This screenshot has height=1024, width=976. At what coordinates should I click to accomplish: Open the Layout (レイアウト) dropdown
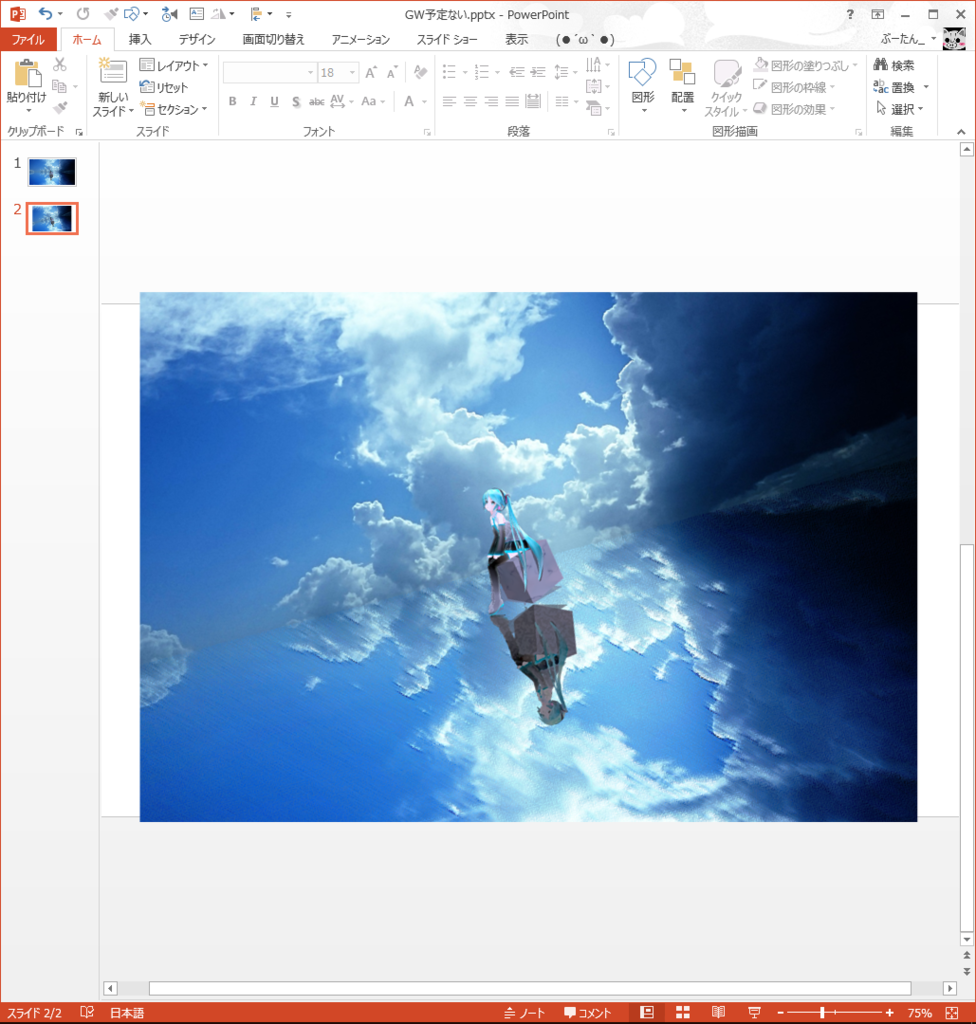[x=174, y=65]
